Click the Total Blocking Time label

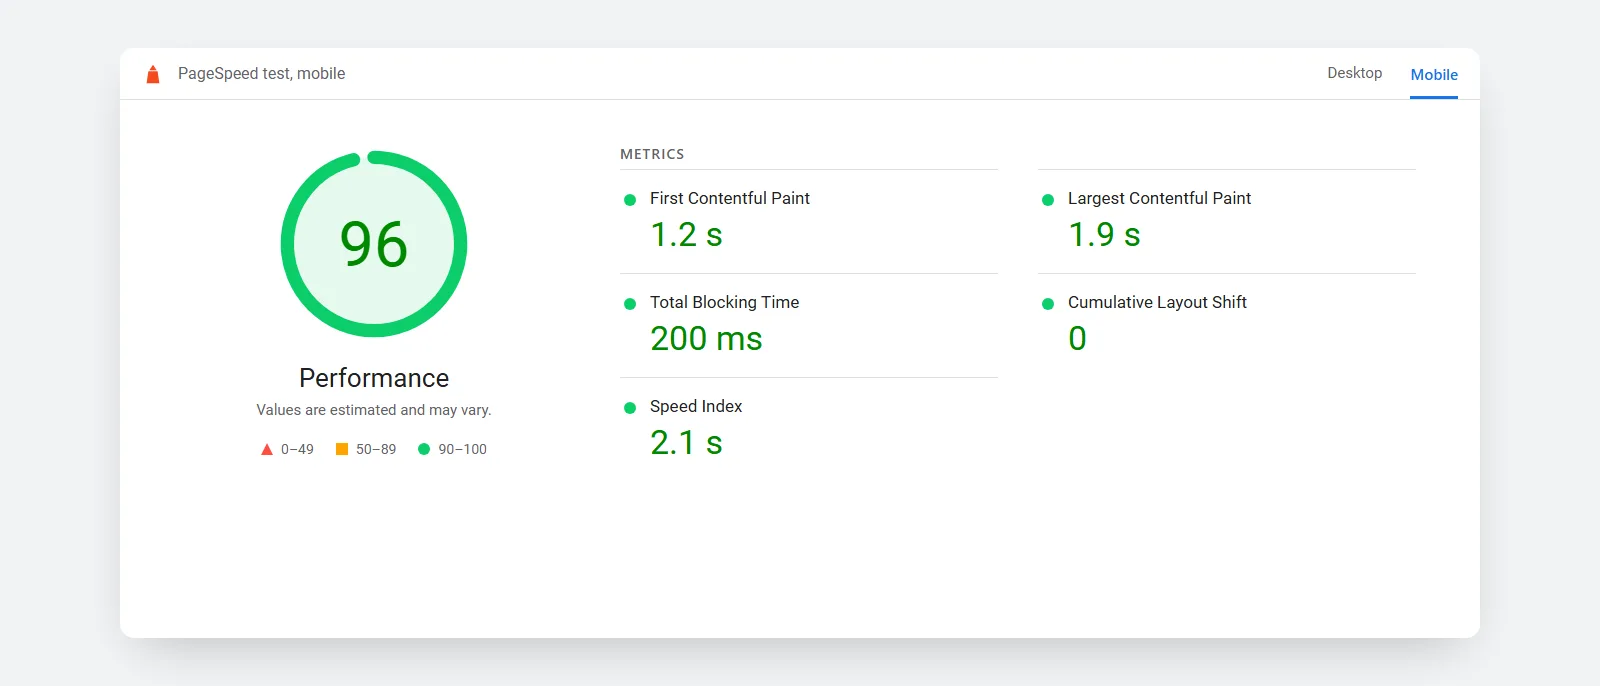[x=724, y=302]
